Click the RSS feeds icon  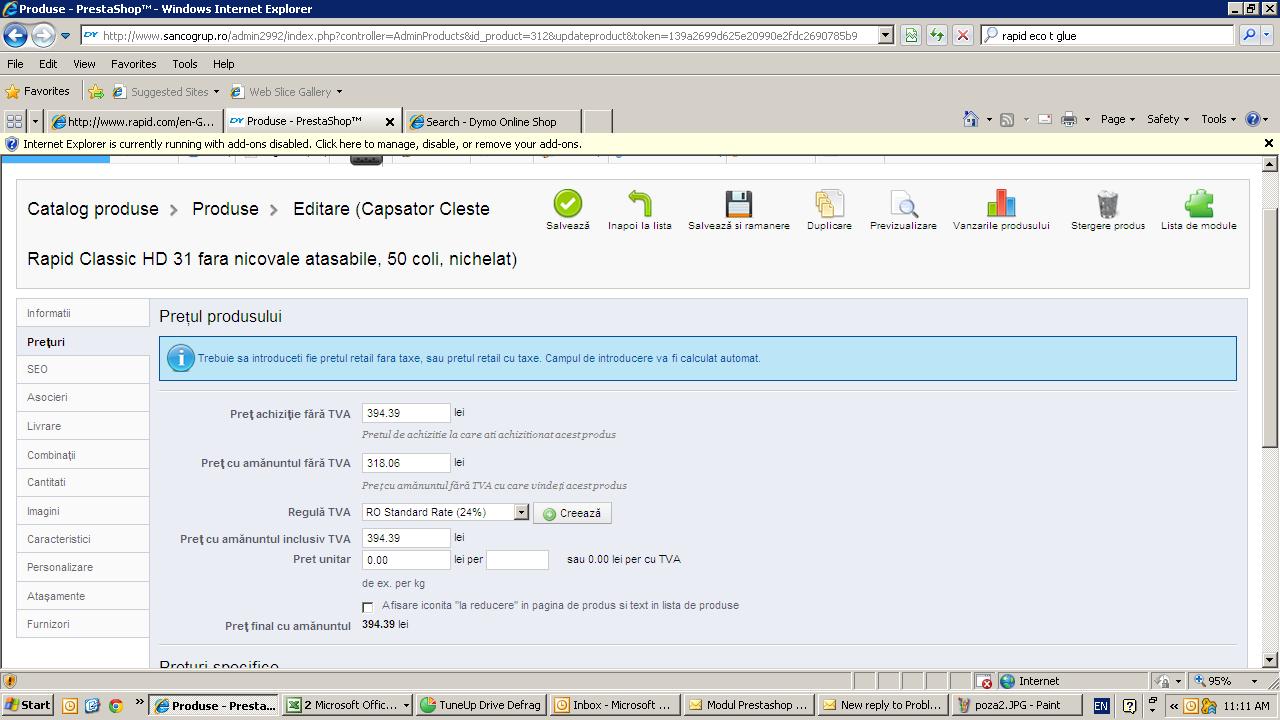(1007, 119)
